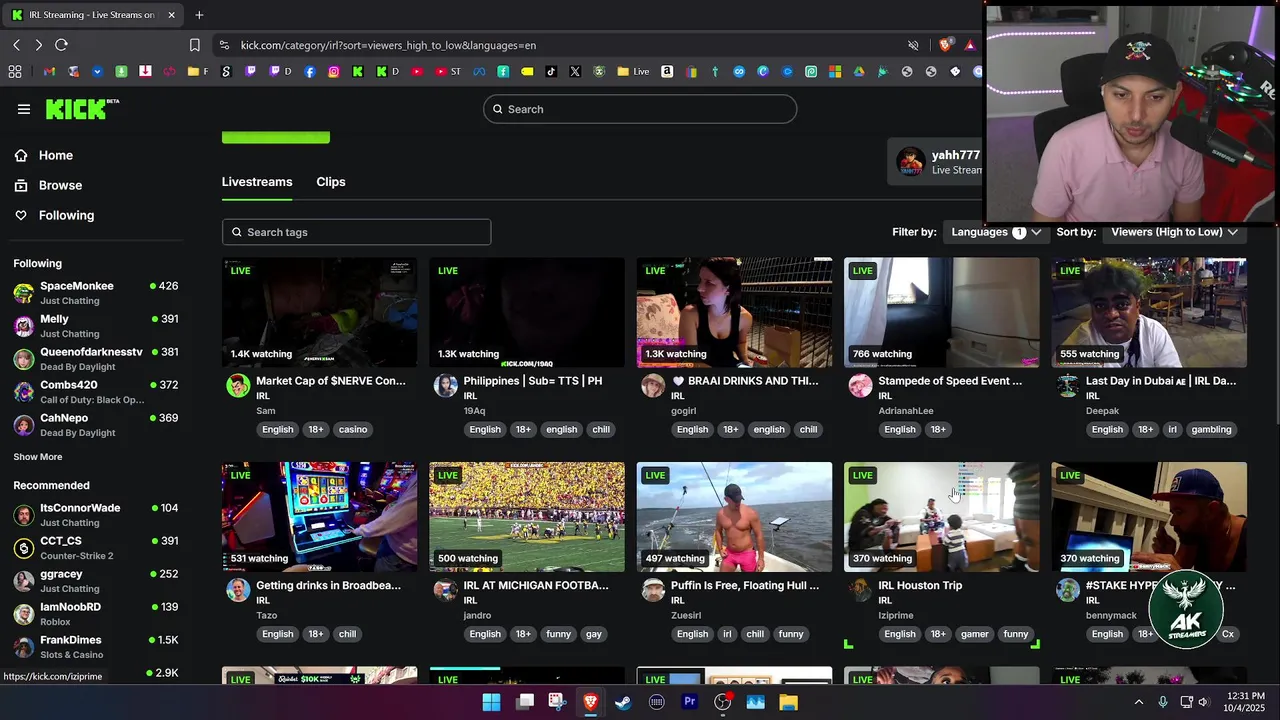Open Melly channel in Following
Image resolution: width=1280 pixels, height=720 pixels.
(x=96, y=325)
